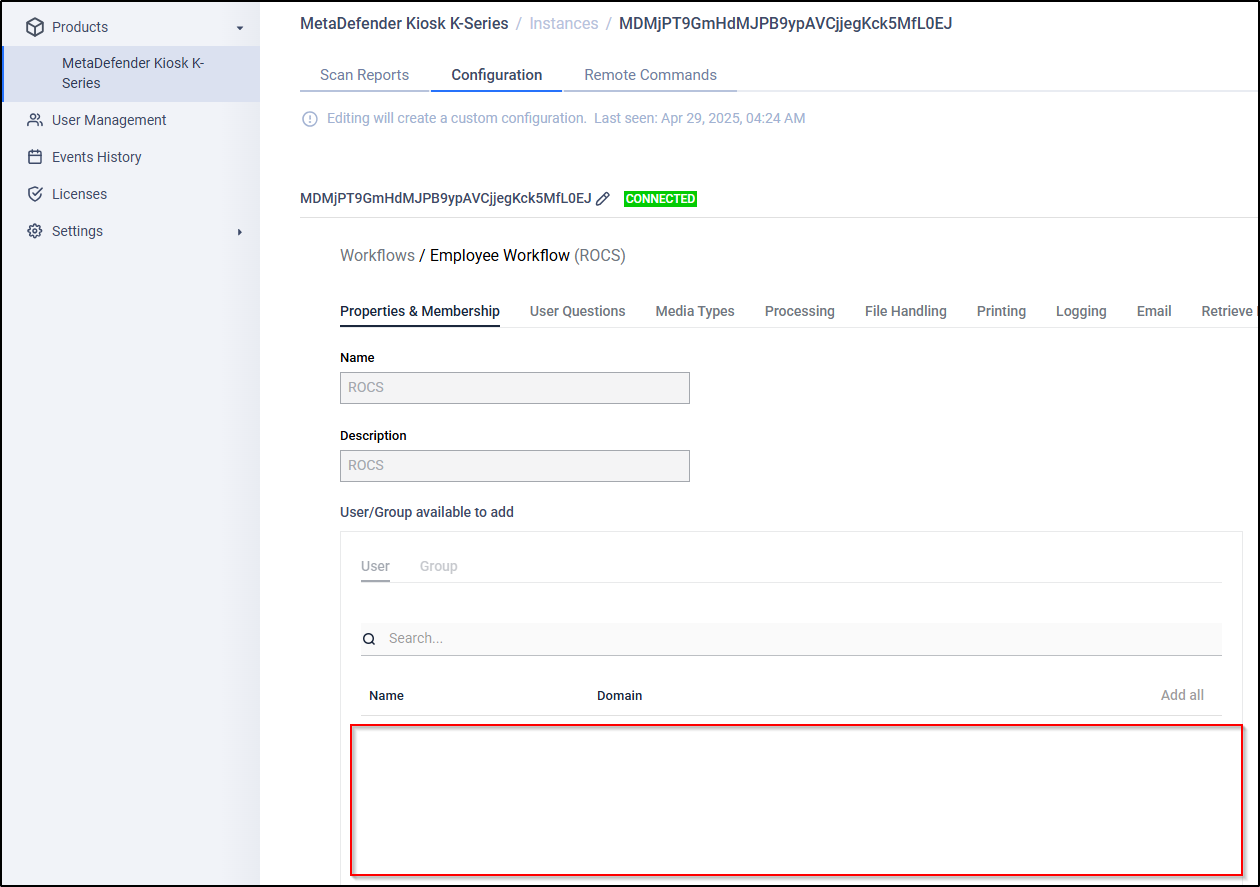Screen dimensions: 1260x887
Task: Open Events History
Action: pyautogui.click(x=97, y=157)
